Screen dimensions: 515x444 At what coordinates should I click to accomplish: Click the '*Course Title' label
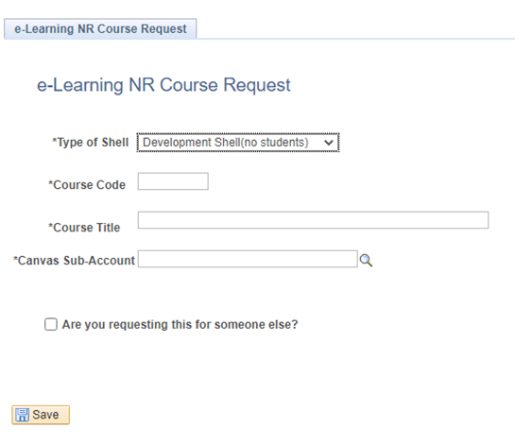pos(84,228)
